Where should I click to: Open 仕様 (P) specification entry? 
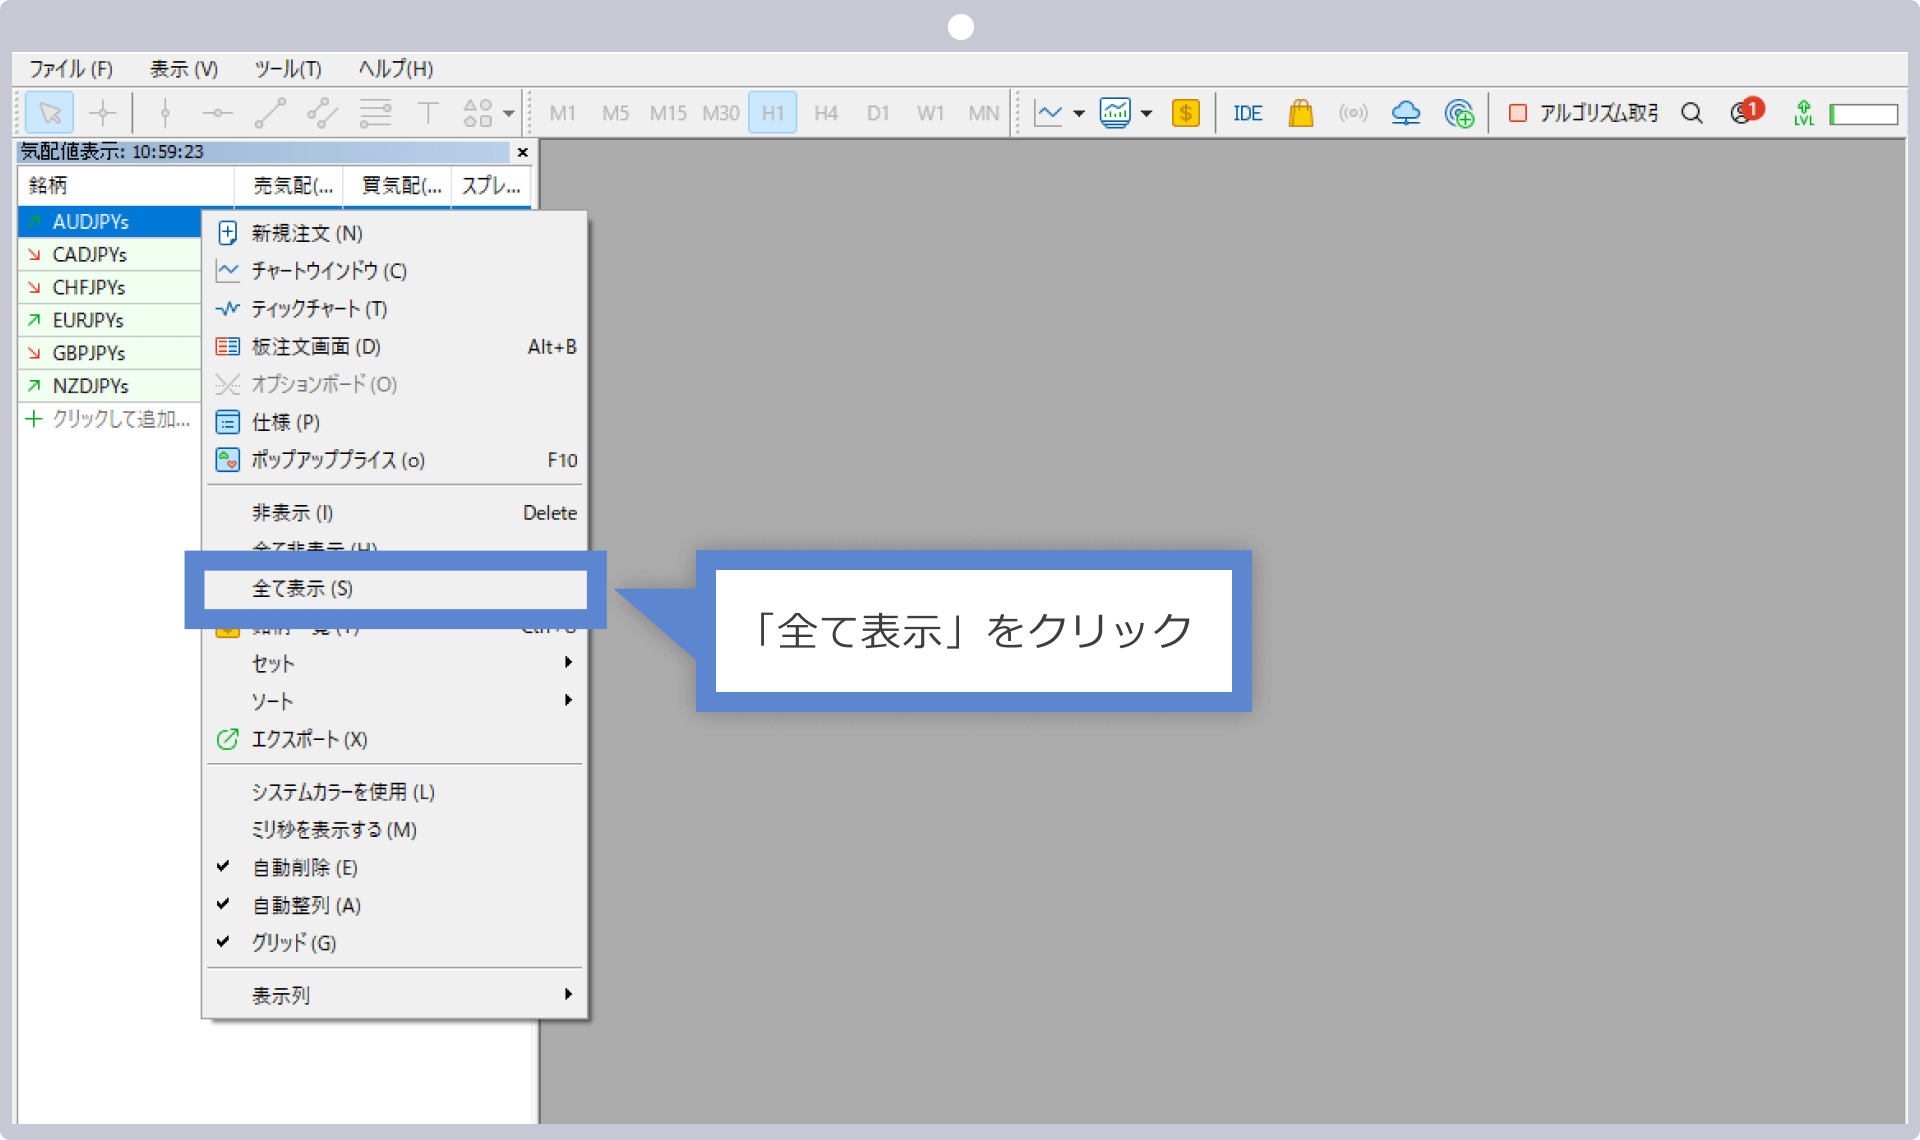395,422
